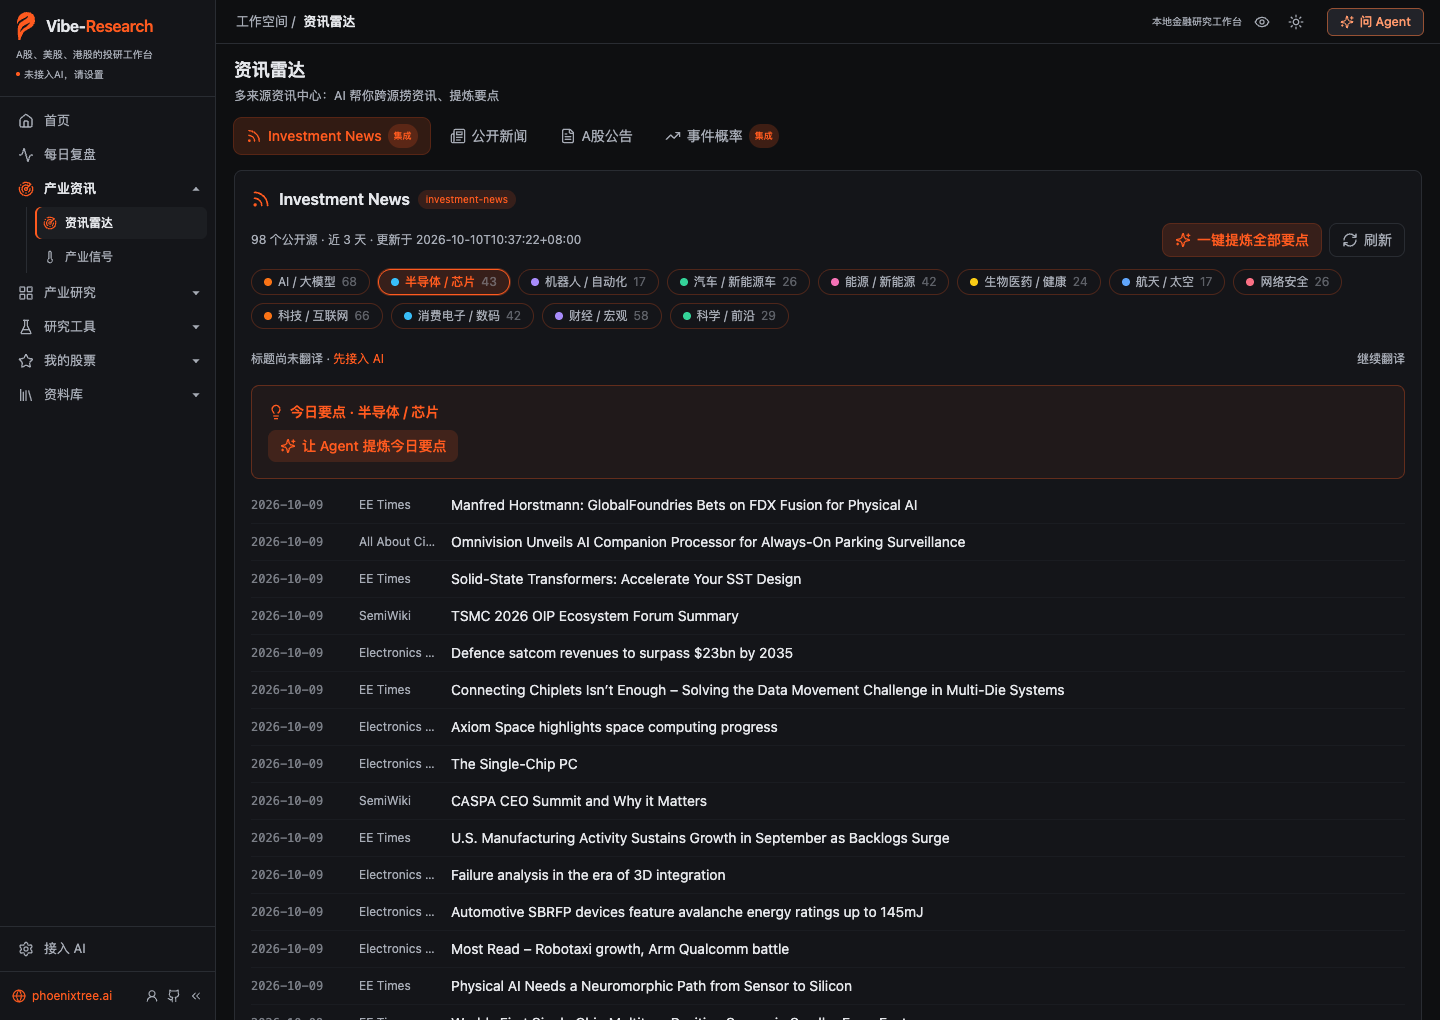The image size is (1440, 1020).
Task: Open 'Defence satcom revenues' article
Action: coord(622,654)
